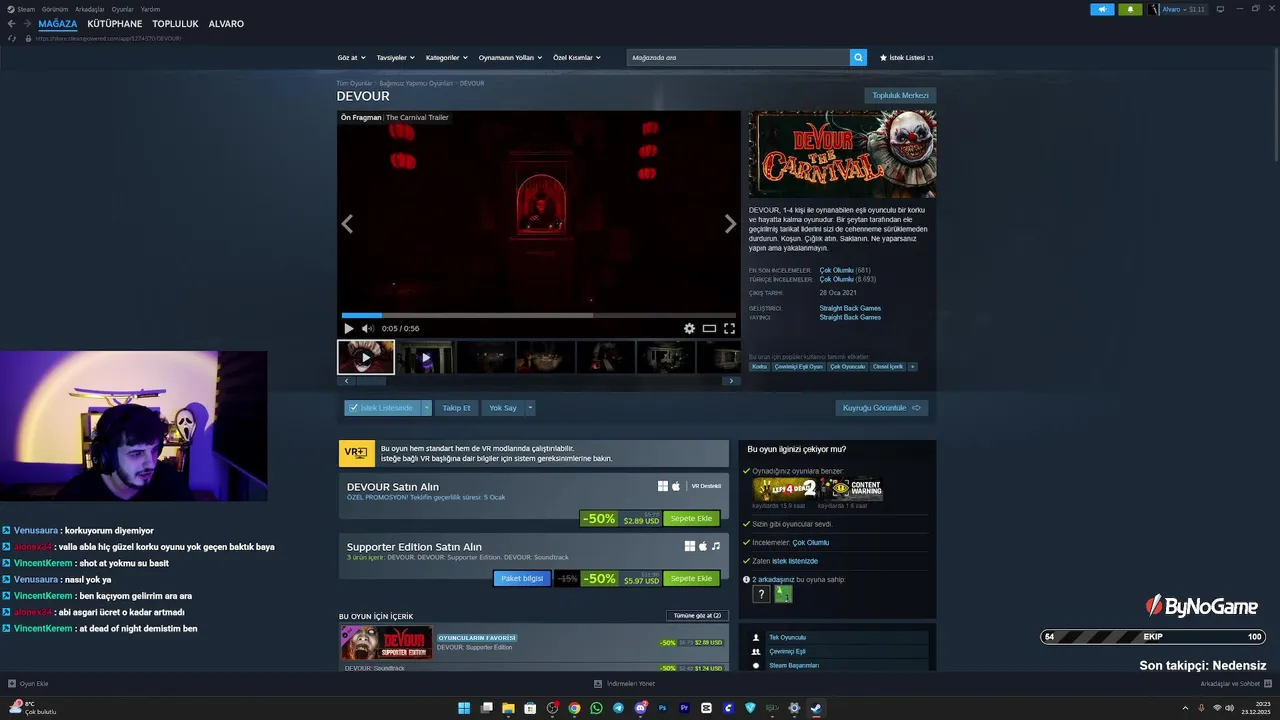This screenshot has width=1280, height=720.
Task: Open Premiere Pro from the taskbar
Action: [x=685, y=708]
